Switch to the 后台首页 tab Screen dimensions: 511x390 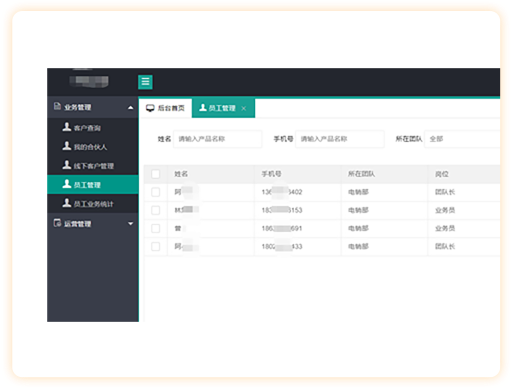click(x=165, y=108)
